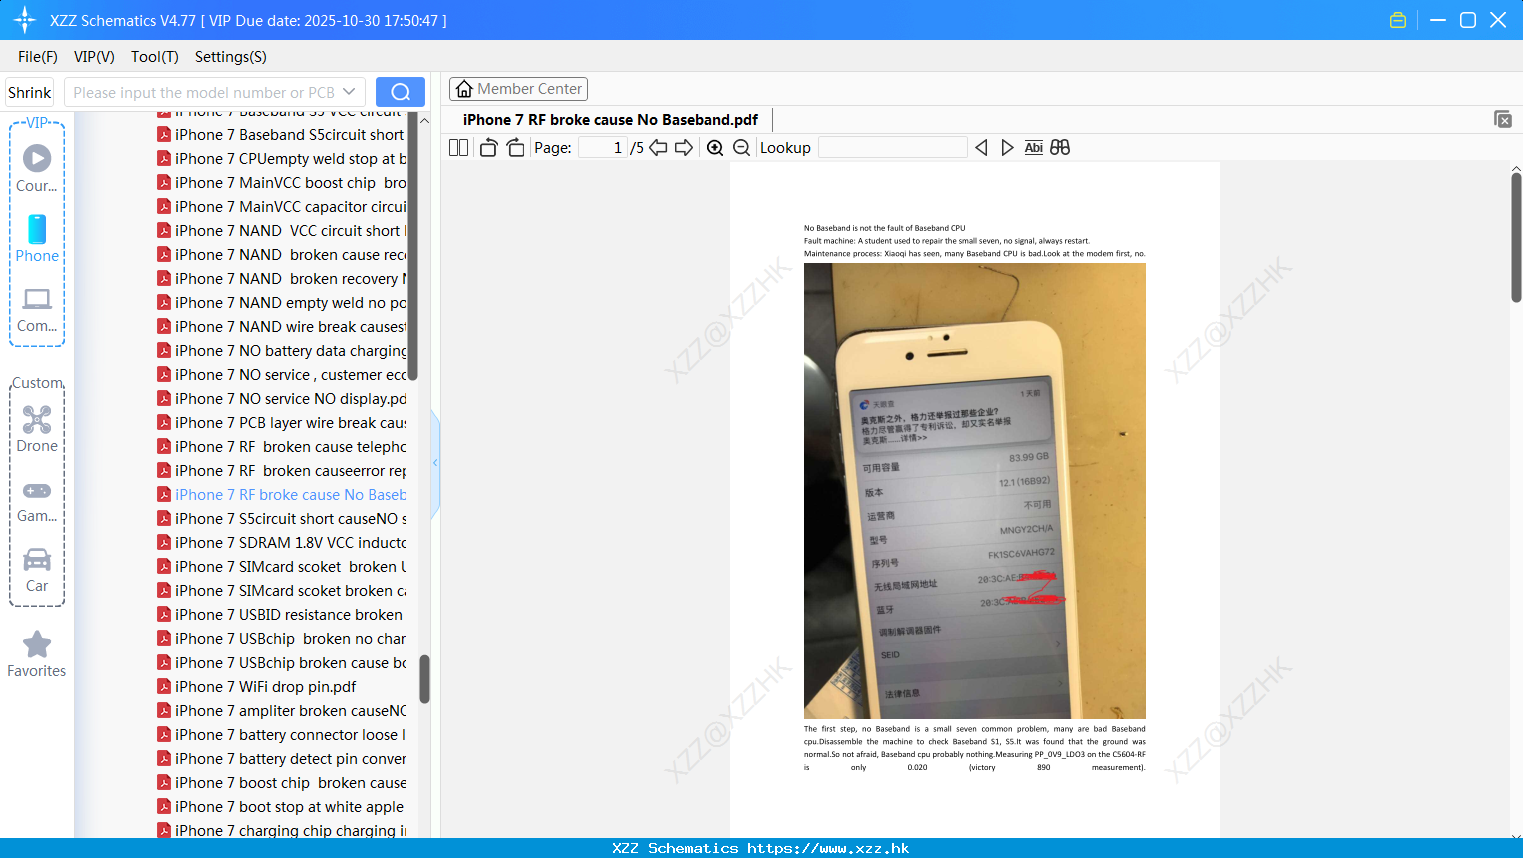The height and width of the screenshot is (858, 1523).
Task: Open iPhone 7 USBID resistance broken
Action: tap(280, 615)
